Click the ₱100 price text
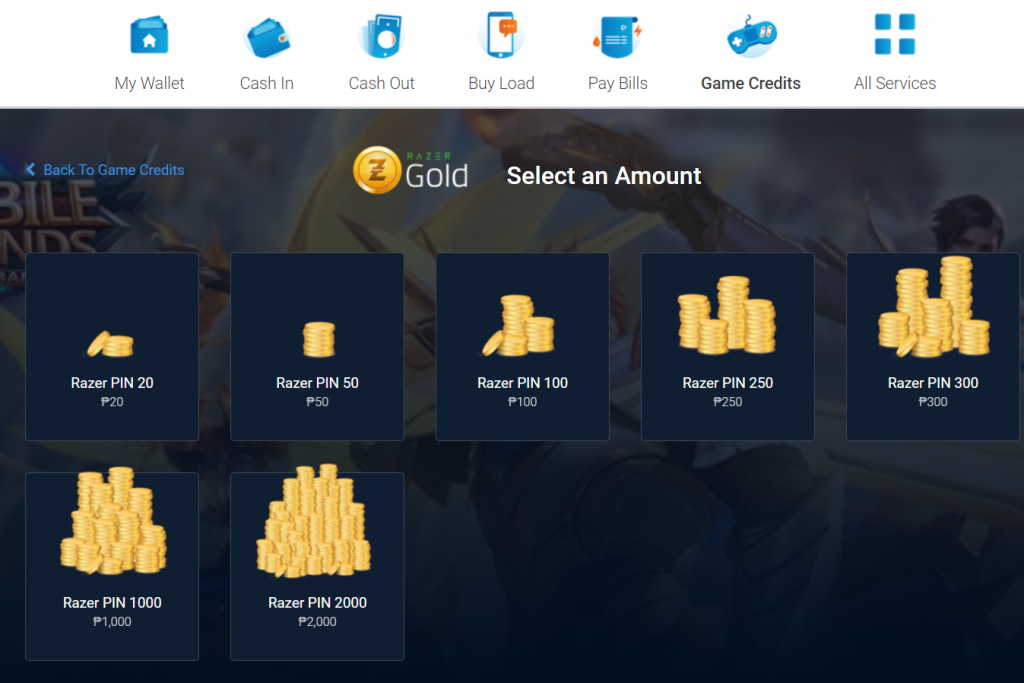This screenshot has height=683, width=1024. click(x=522, y=402)
